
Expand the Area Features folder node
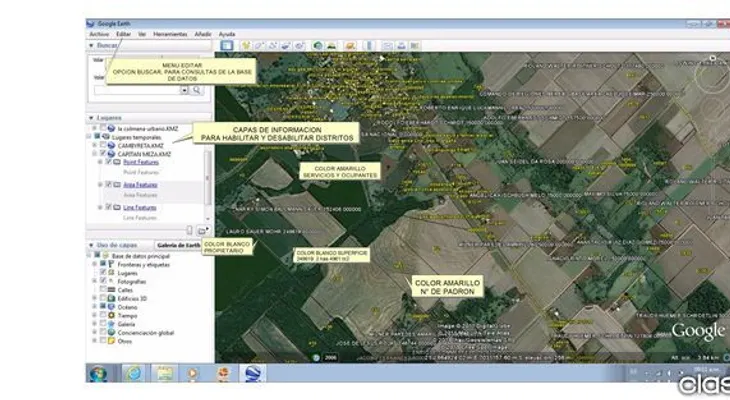100,184
